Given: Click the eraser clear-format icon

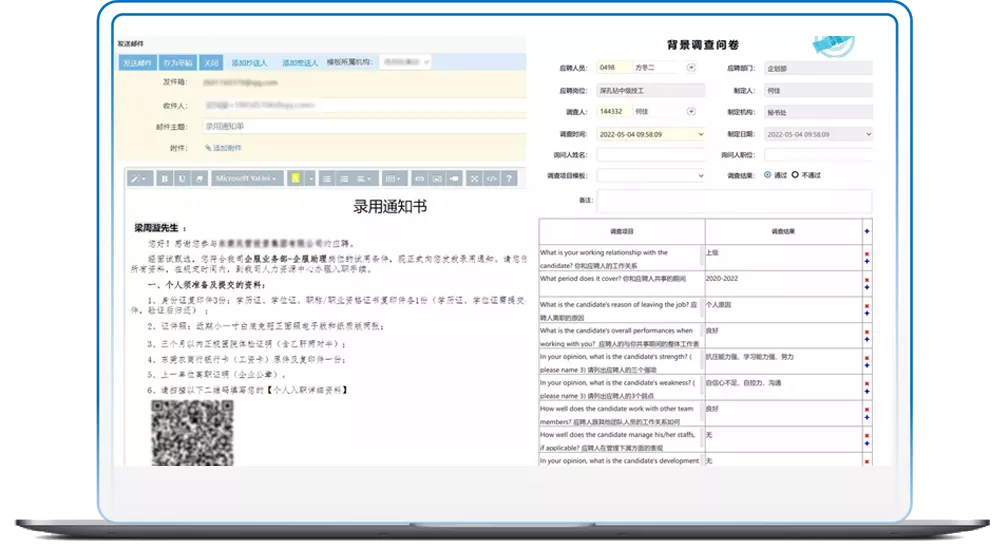Looking at the screenshot, I should 199,179.
